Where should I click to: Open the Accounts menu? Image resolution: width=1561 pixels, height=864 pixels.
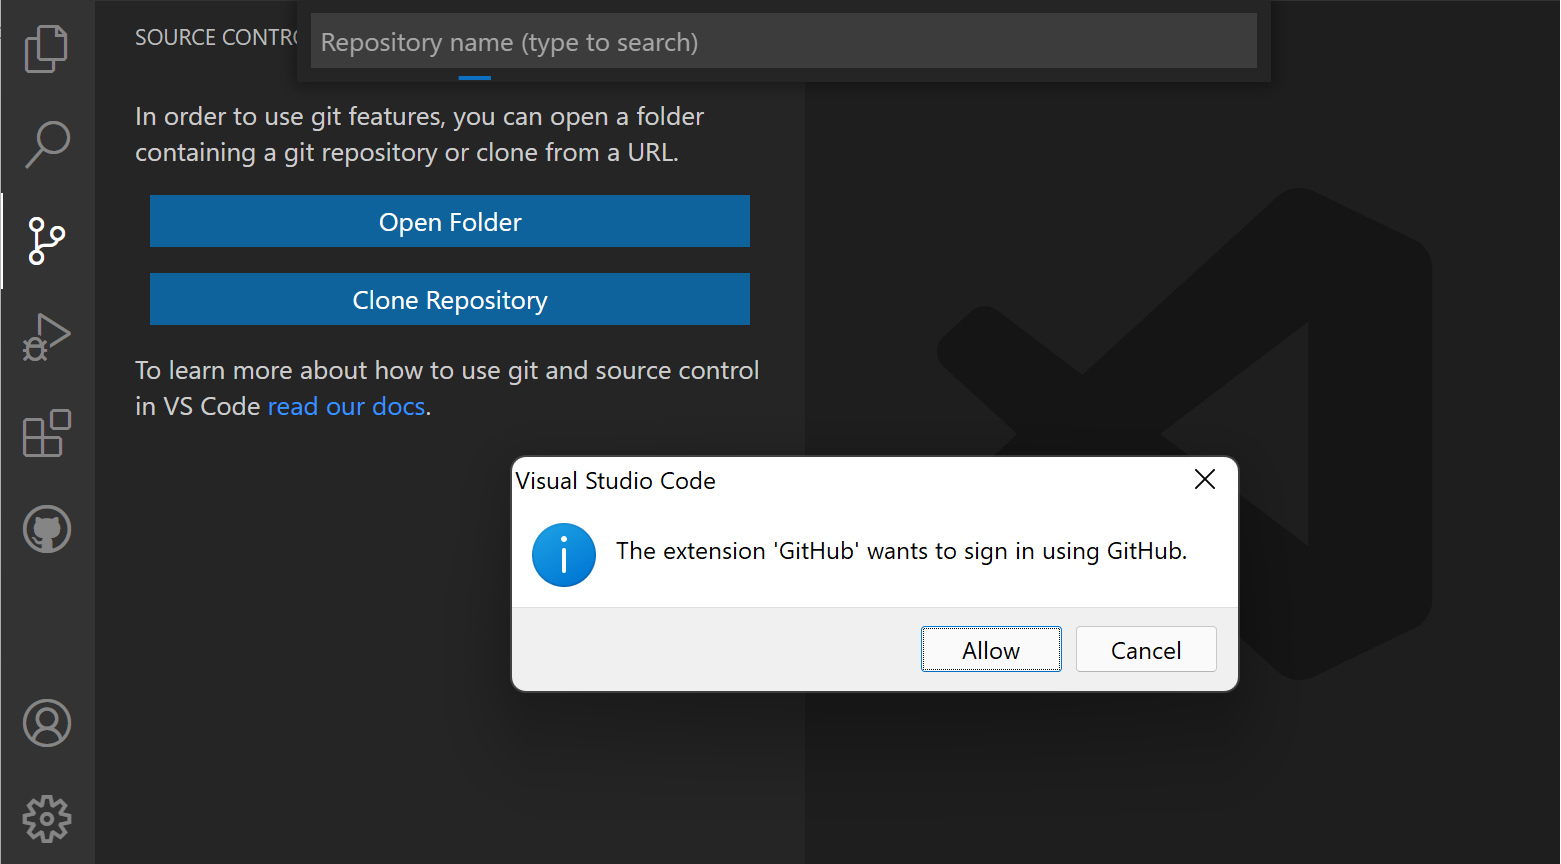point(46,723)
